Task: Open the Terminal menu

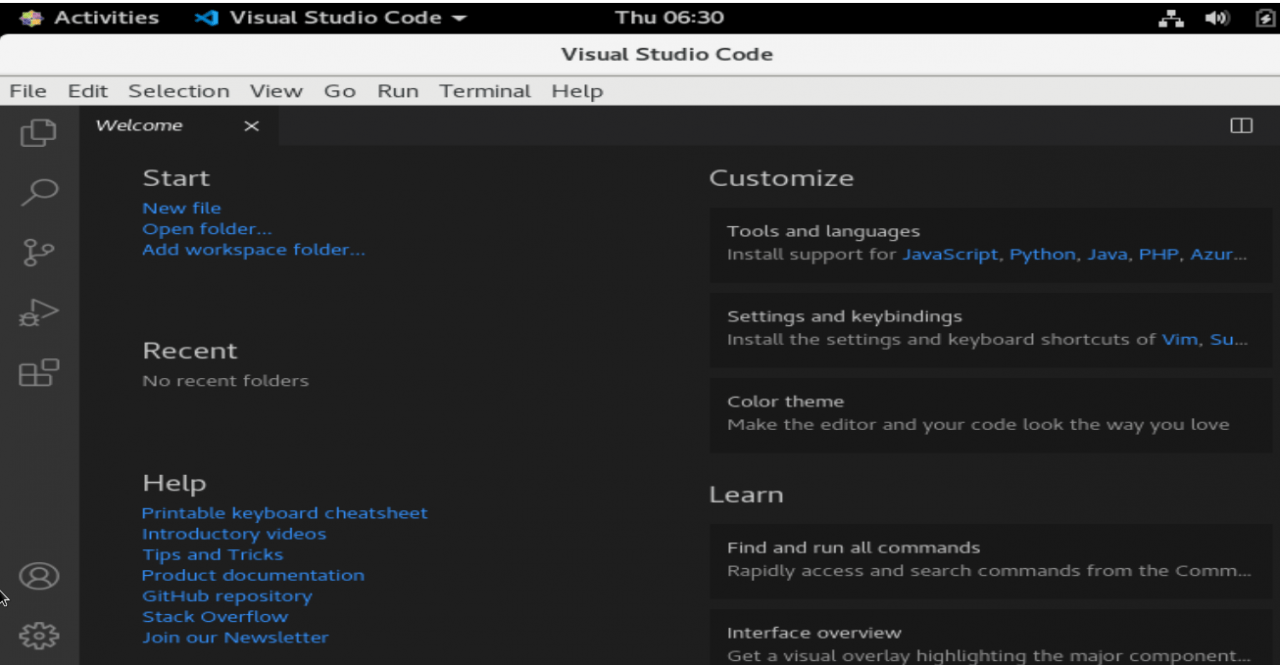Action: [x=485, y=91]
